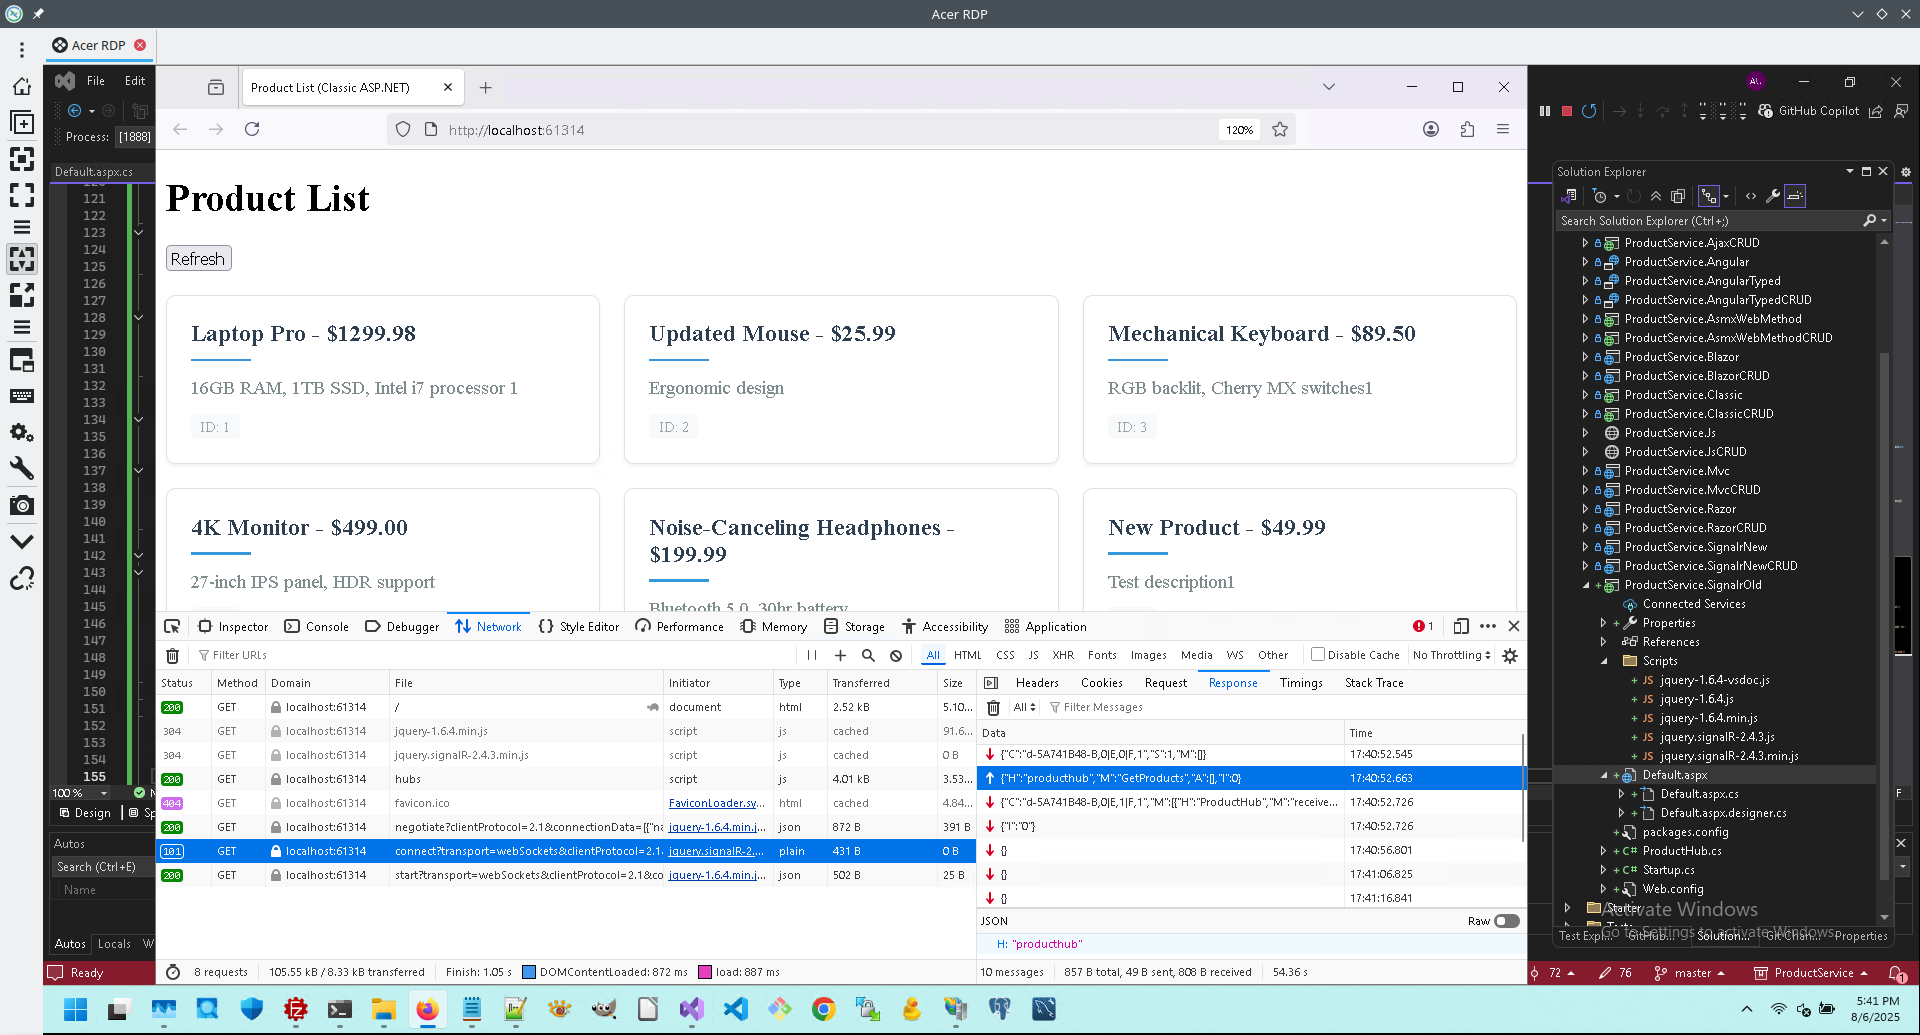The height and width of the screenshot is (1035, 1920).
Task: Collapse the Default.aspx node
Action: tap(1604, 775)
